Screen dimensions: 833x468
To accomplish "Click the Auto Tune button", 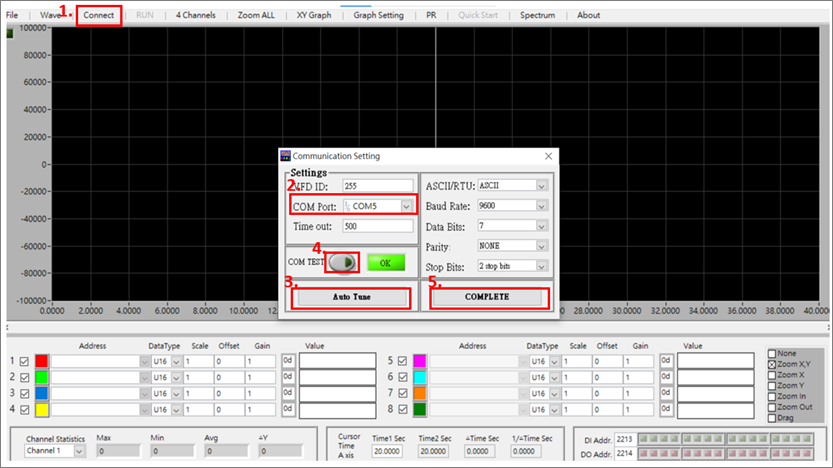I will click(351, 297).
